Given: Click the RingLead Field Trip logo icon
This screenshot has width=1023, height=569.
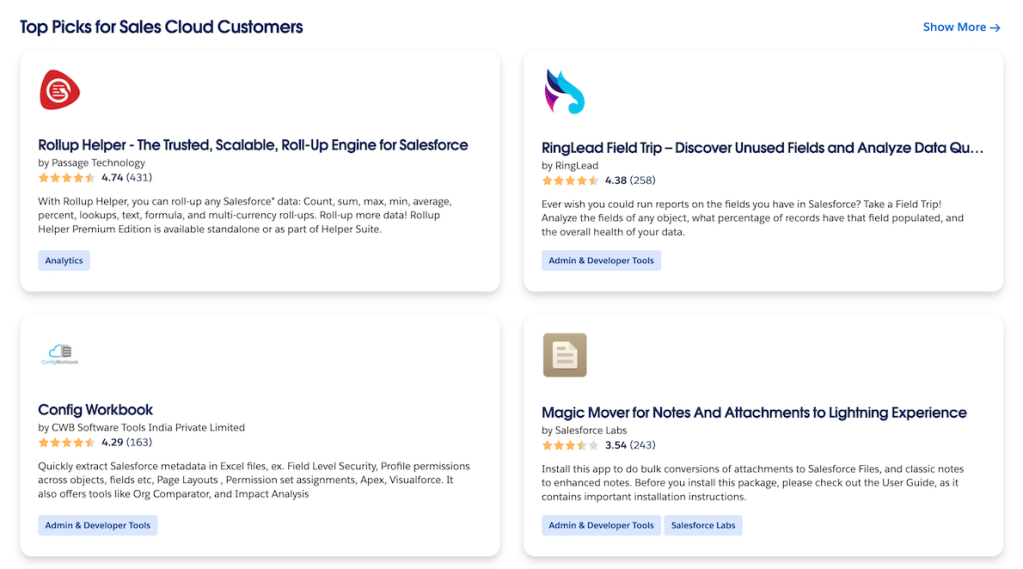Looking at the screenshot, I should 564,92.
